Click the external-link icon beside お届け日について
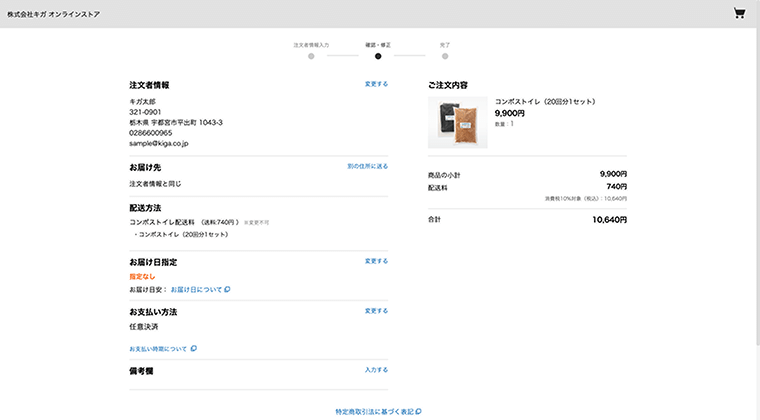Viewport: 760px width, 420px height. pos(227,290)
